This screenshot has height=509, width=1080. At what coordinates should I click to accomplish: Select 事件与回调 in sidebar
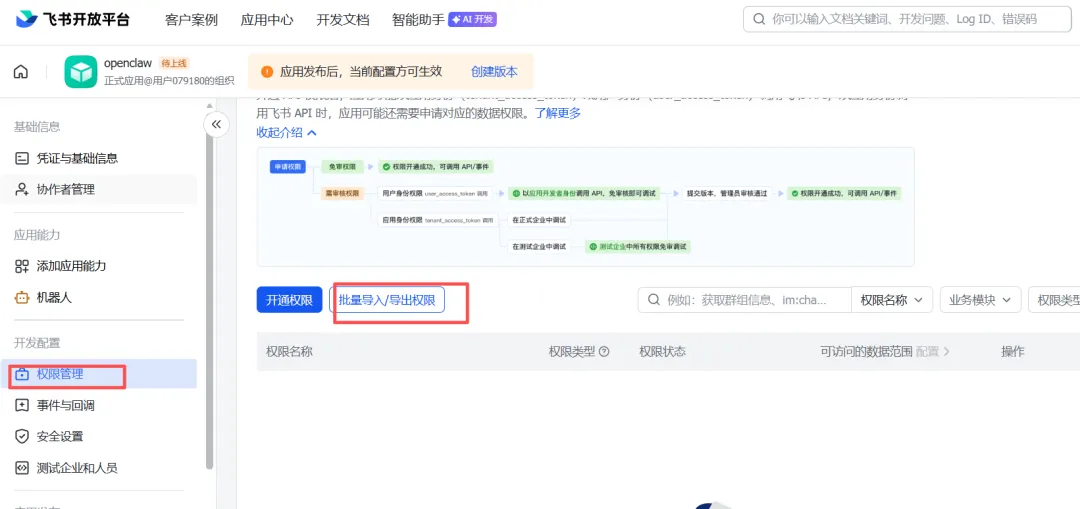98,405
